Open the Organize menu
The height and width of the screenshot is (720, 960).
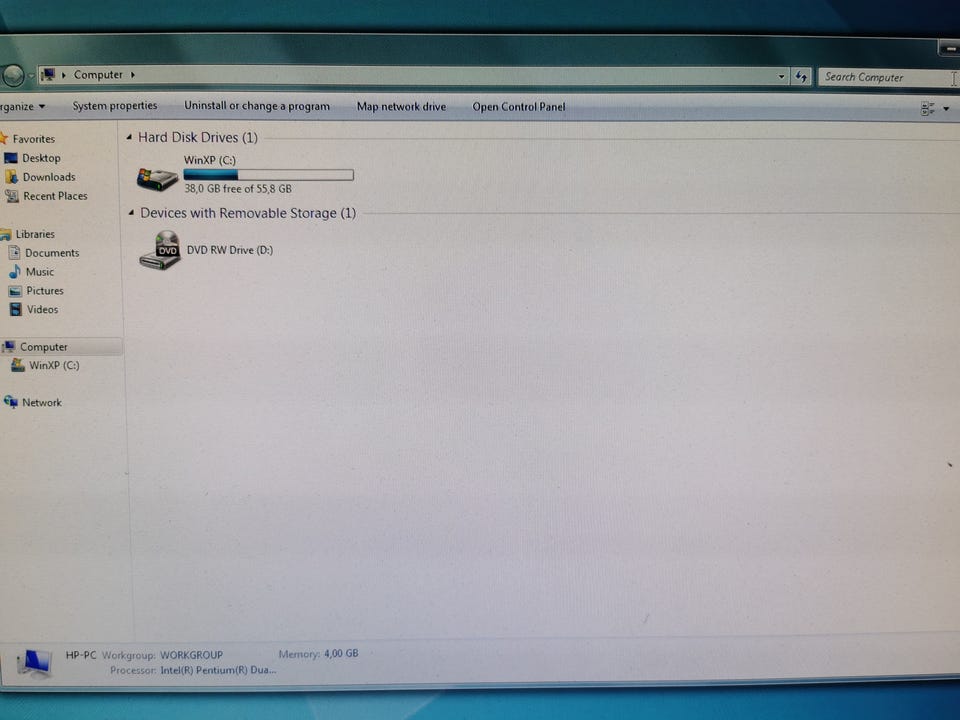coord(22,107)
